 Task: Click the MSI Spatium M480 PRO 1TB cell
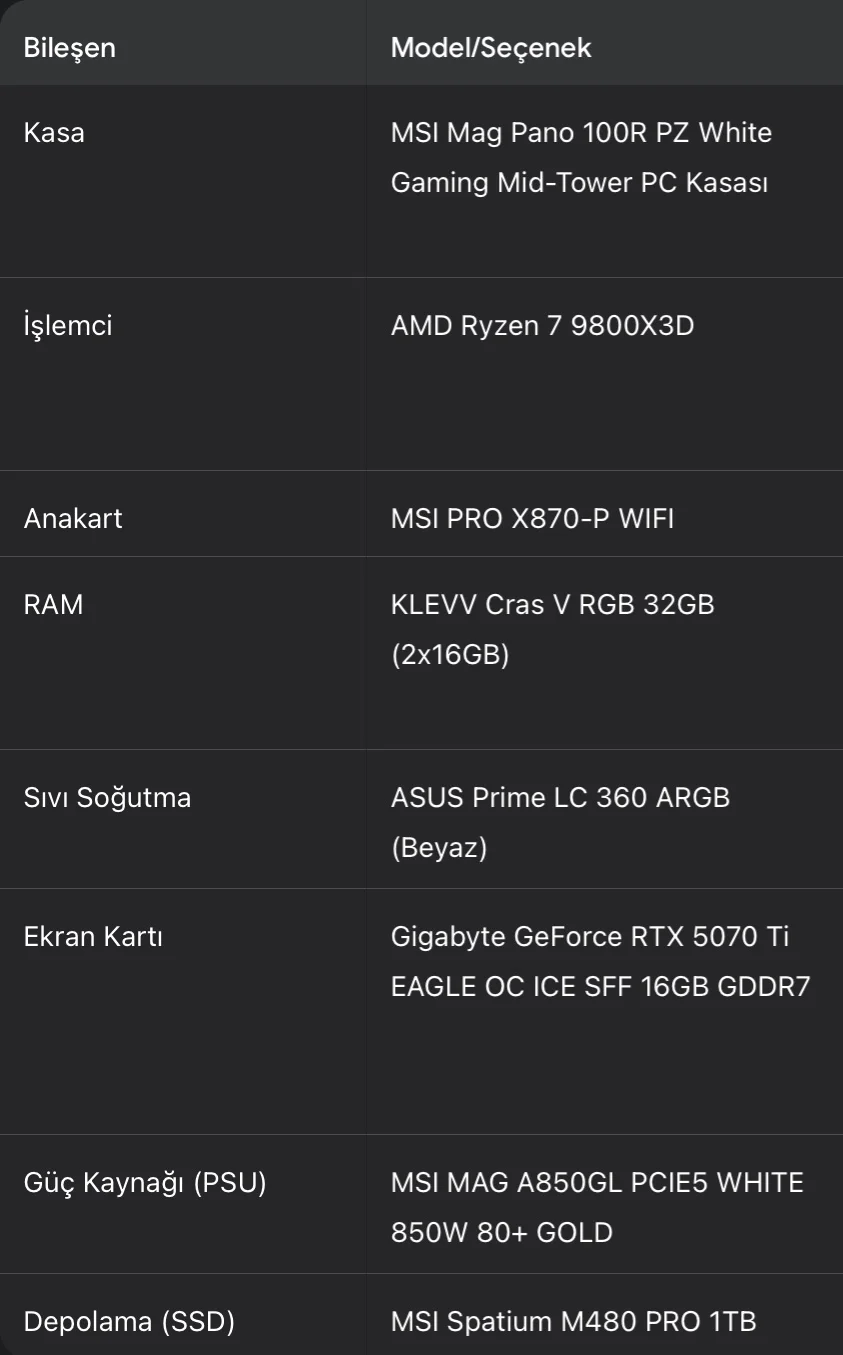click(x=573, y=1321)
